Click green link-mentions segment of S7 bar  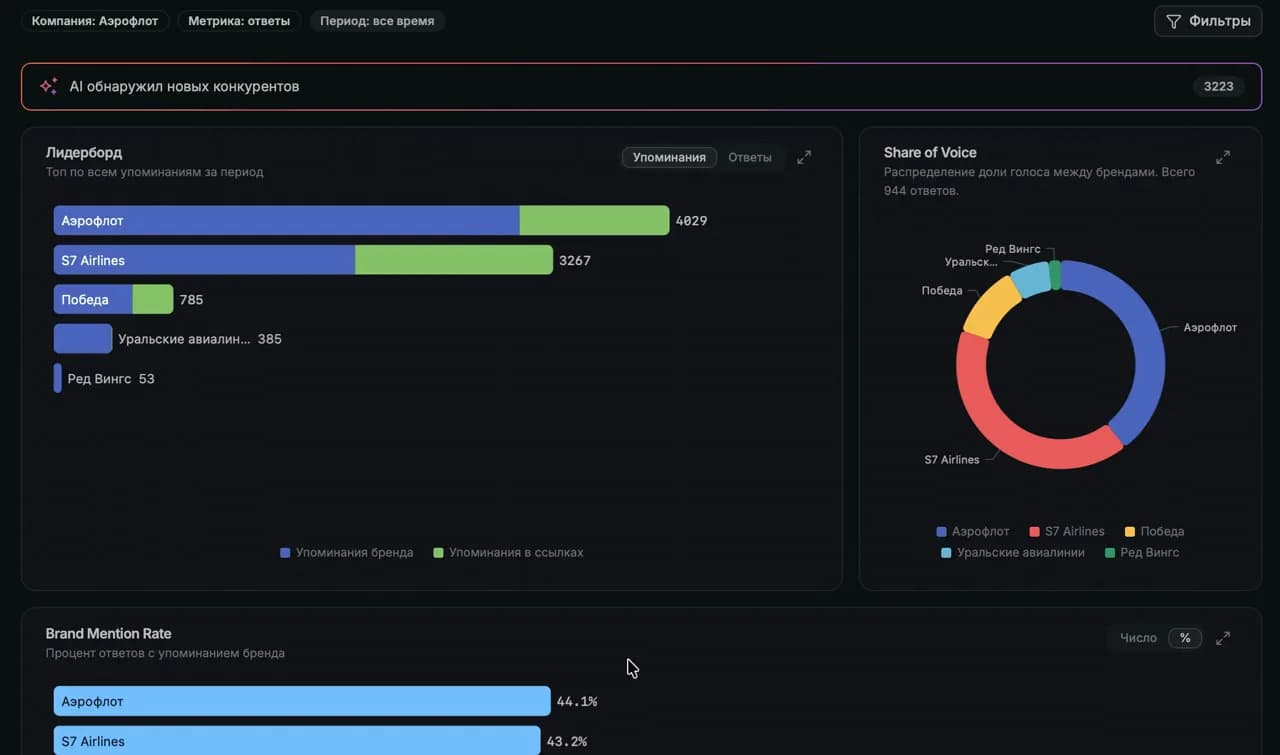pos(454,260)
